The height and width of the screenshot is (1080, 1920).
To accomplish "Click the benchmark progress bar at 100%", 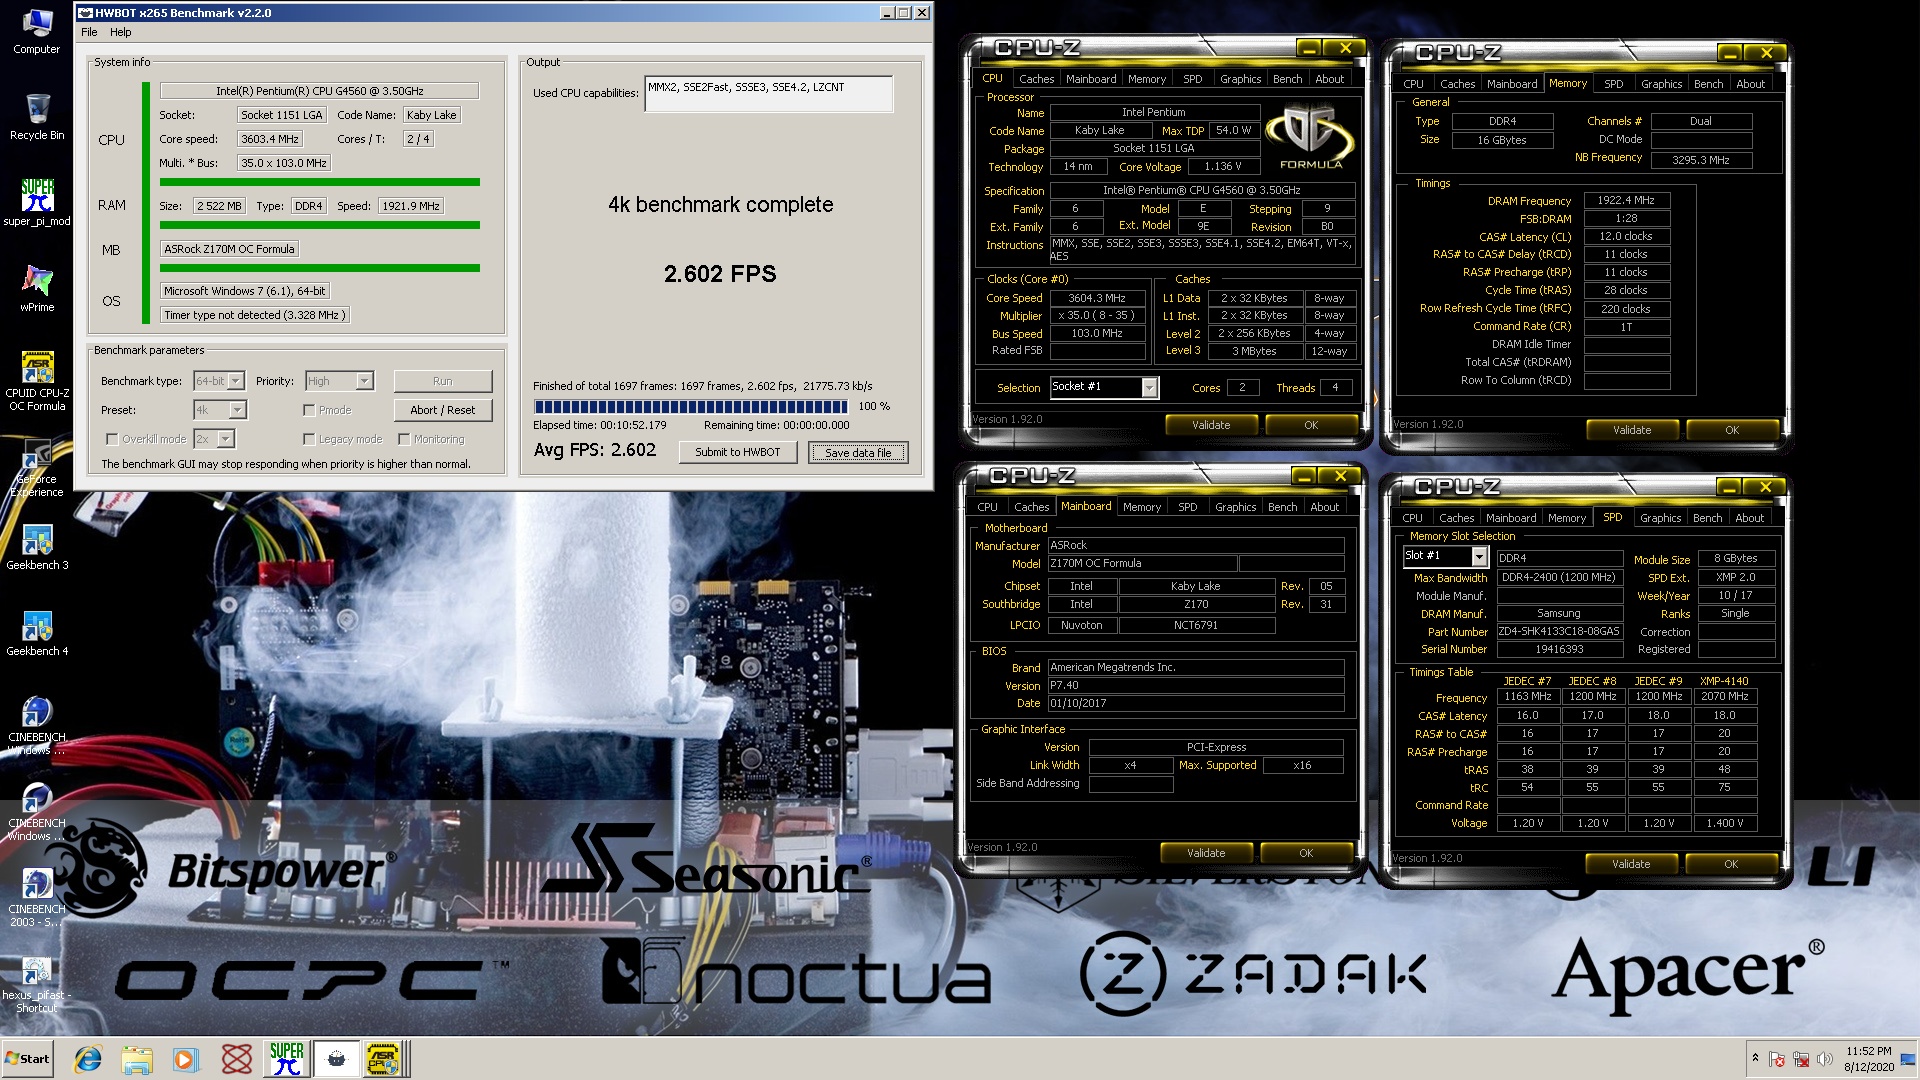I will [691, 406].
